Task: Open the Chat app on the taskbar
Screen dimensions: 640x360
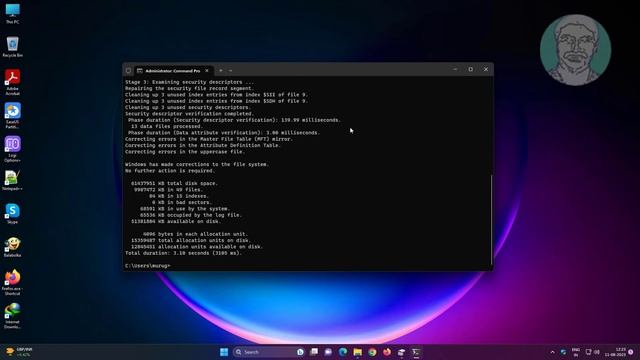Action: (x=328, y=352)
